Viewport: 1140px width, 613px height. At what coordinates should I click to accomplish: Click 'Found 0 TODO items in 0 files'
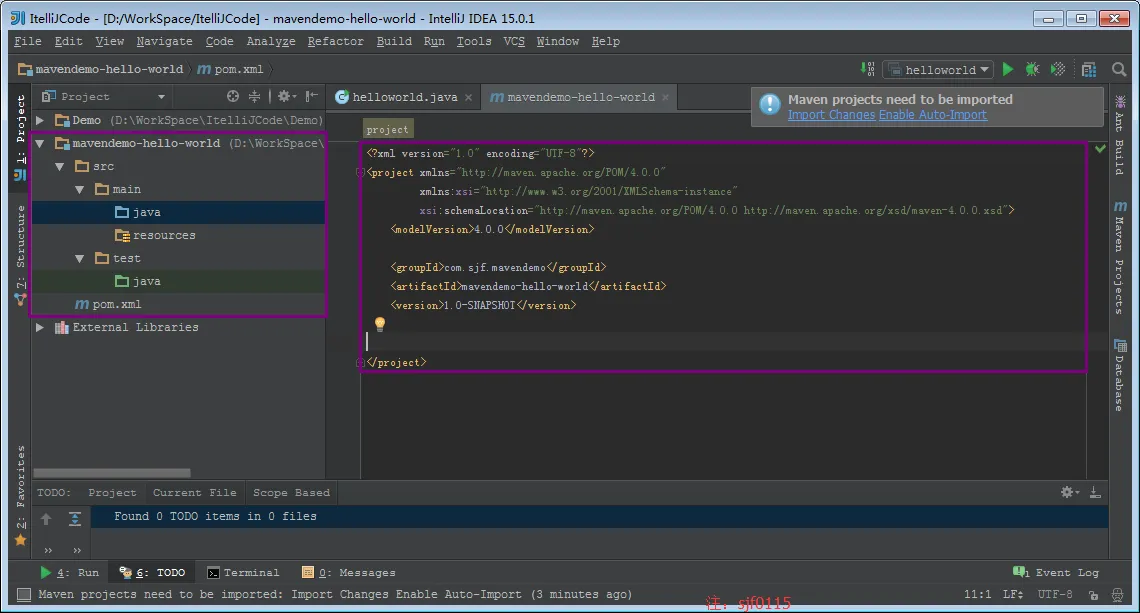[x=215, y=516]
